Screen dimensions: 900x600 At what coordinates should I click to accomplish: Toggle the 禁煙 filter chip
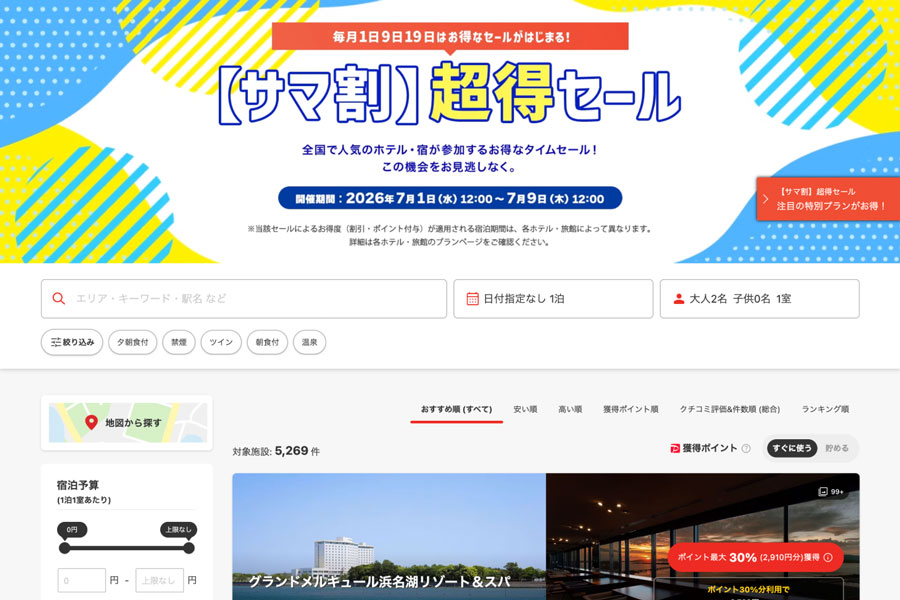point(179,342)
